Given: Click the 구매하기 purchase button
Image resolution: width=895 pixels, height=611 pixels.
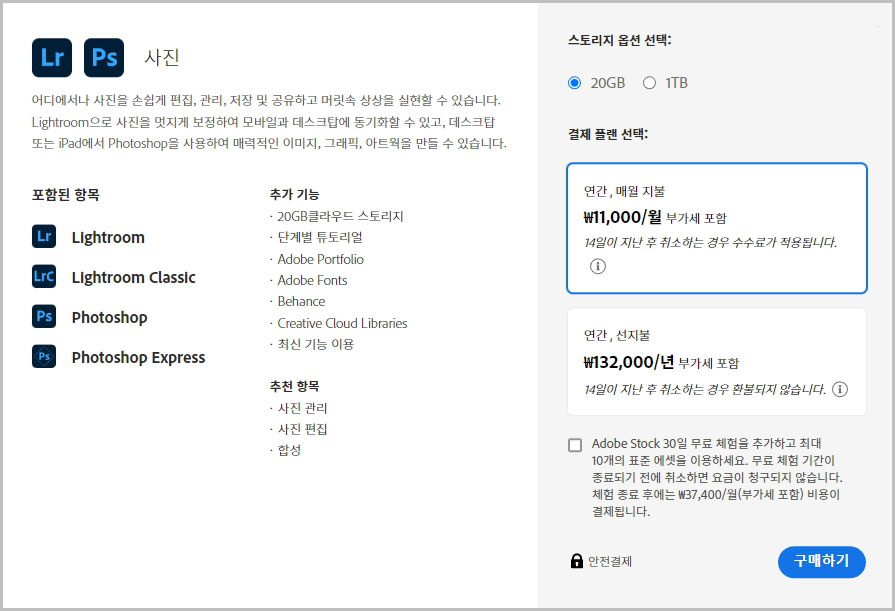Looking at the screenshot, I should coord(821,562).
